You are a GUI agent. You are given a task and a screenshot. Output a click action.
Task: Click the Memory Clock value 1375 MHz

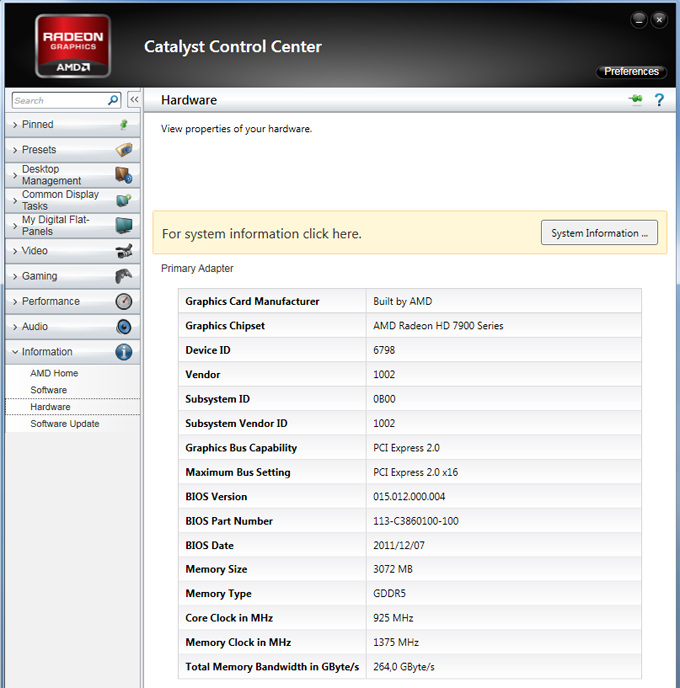(396, 642)
